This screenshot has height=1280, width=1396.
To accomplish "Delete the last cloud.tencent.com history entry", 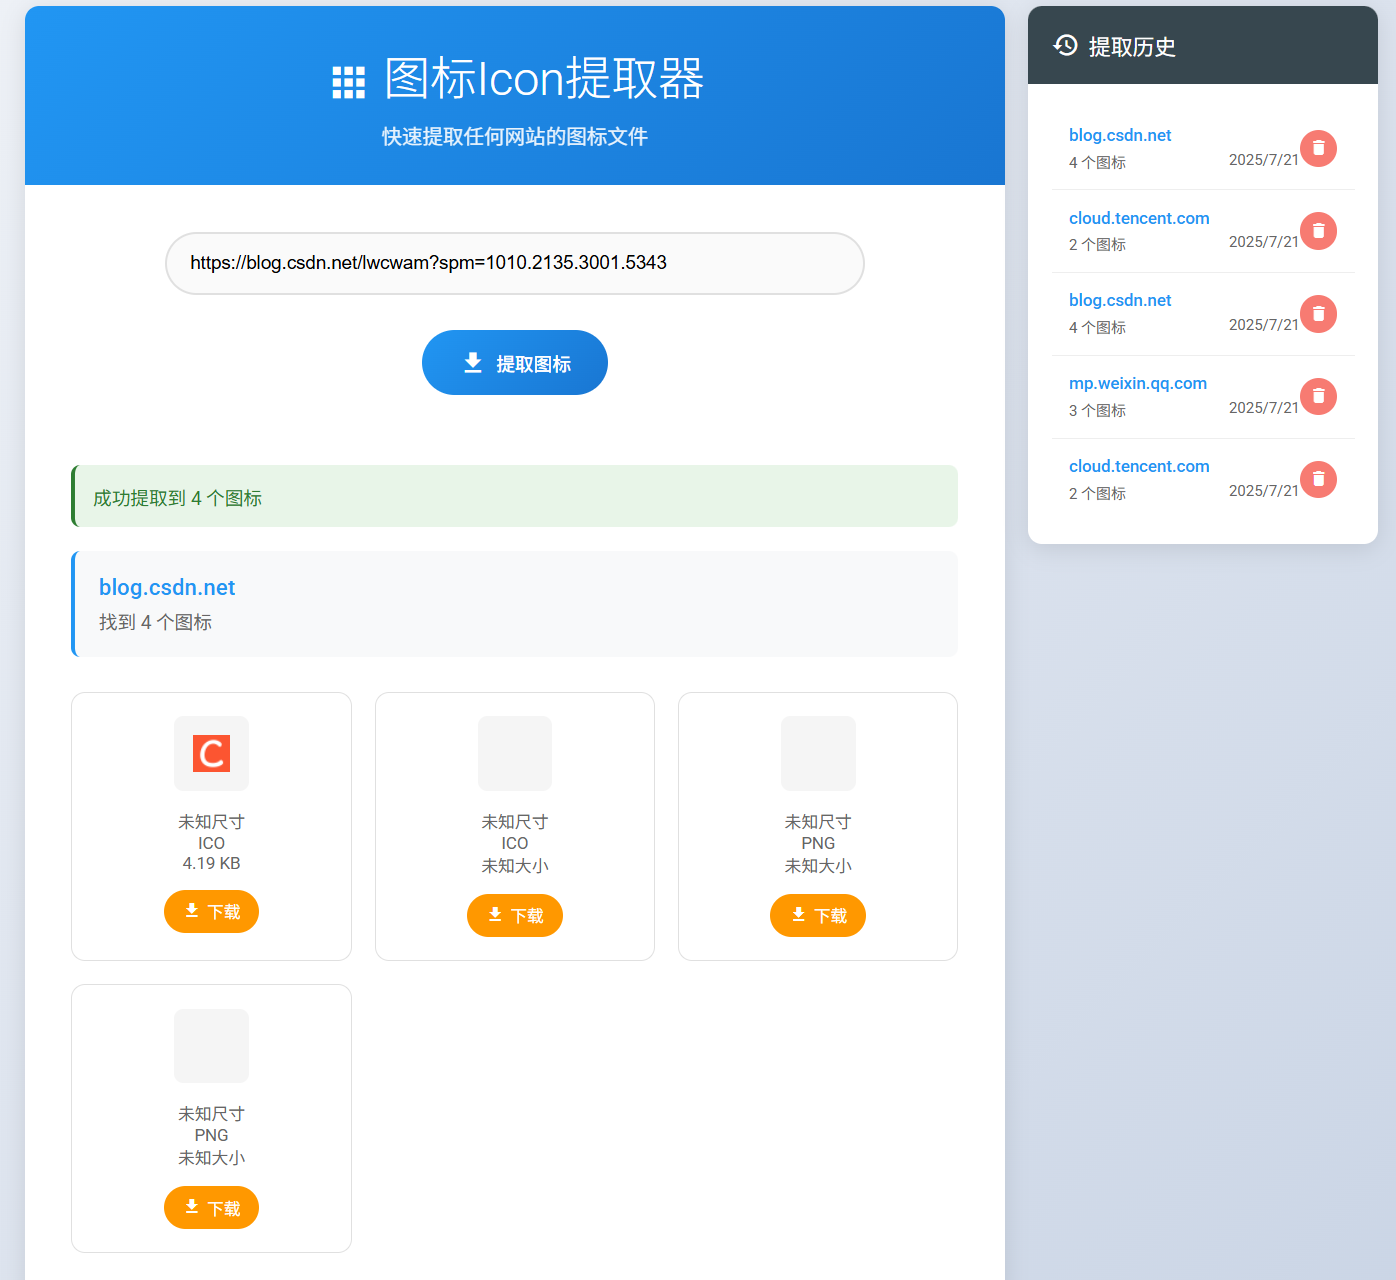I will tap(1318, 479).
